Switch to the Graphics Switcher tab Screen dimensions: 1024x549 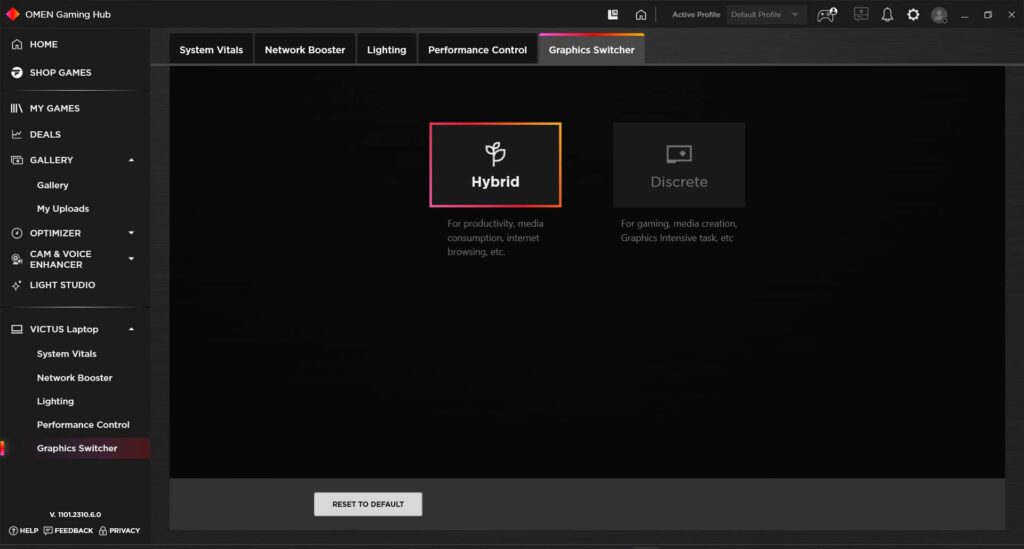pos(592,50)
